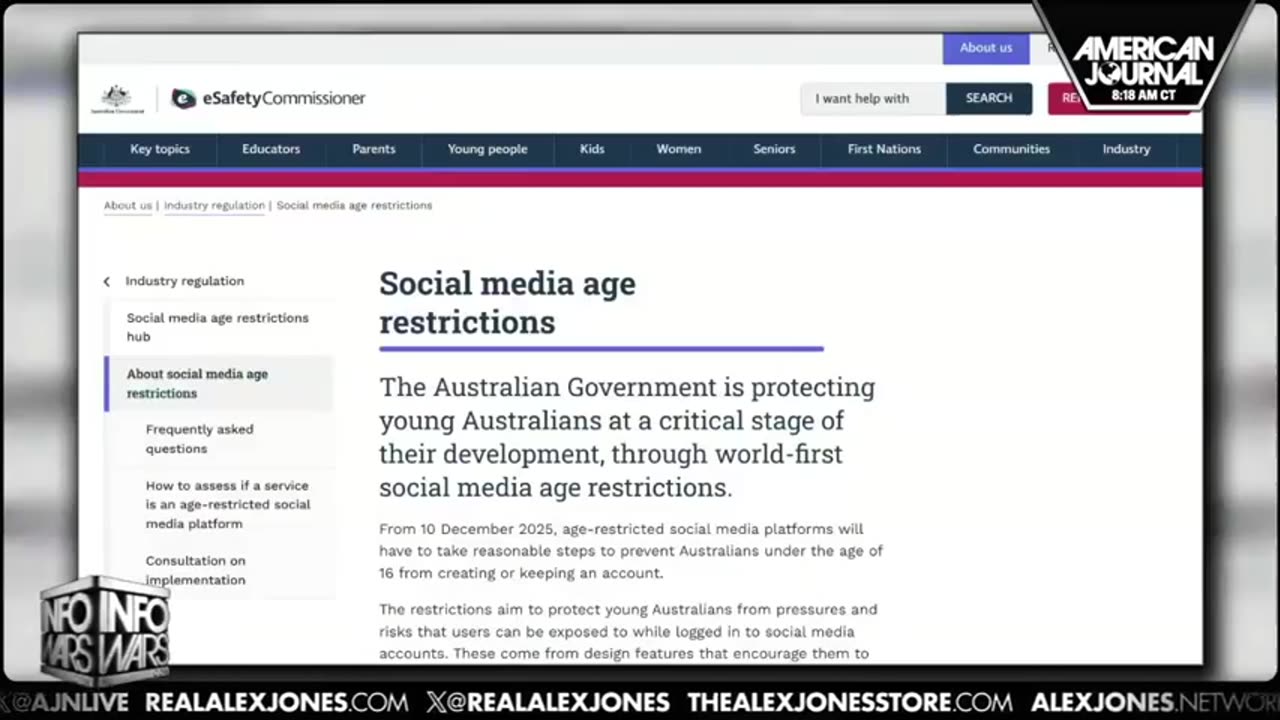Screen dimensions: 1280x720
Task: Follow the About us breadcrumb link
Action: click(x=128, y=205)
